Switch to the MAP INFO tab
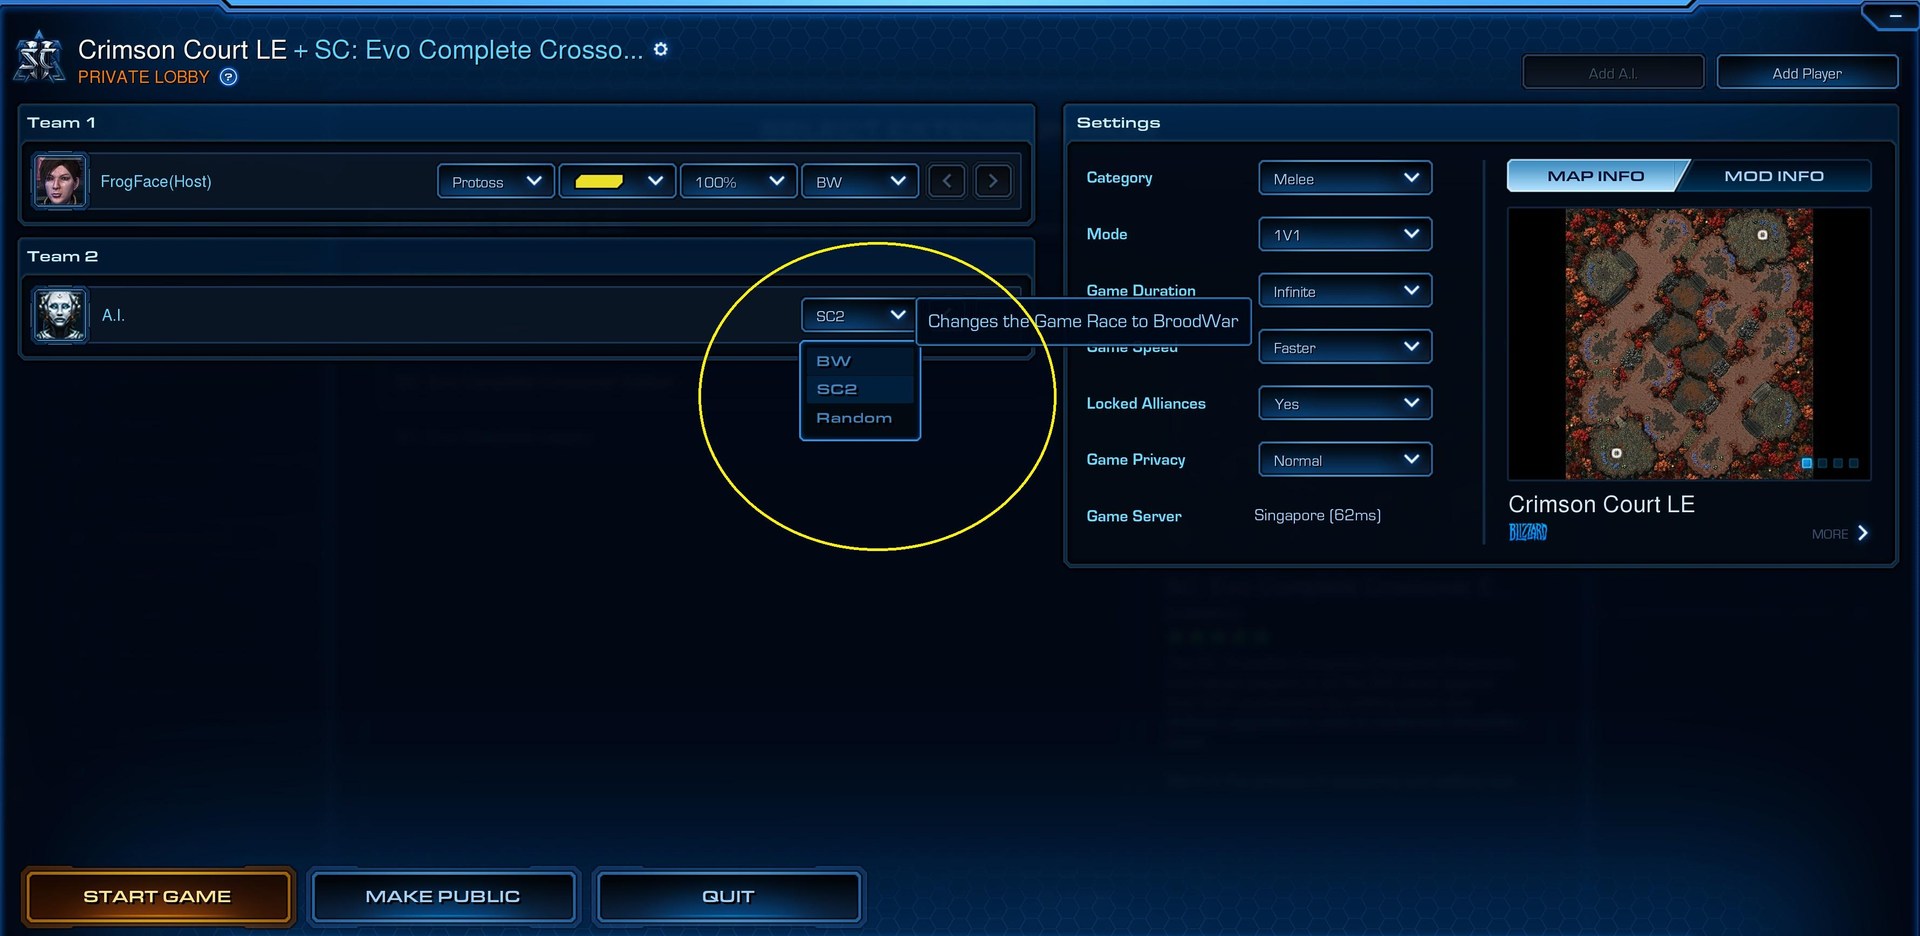The image size is (1920, 936). pyautogui.click(x=1595, y=176)
